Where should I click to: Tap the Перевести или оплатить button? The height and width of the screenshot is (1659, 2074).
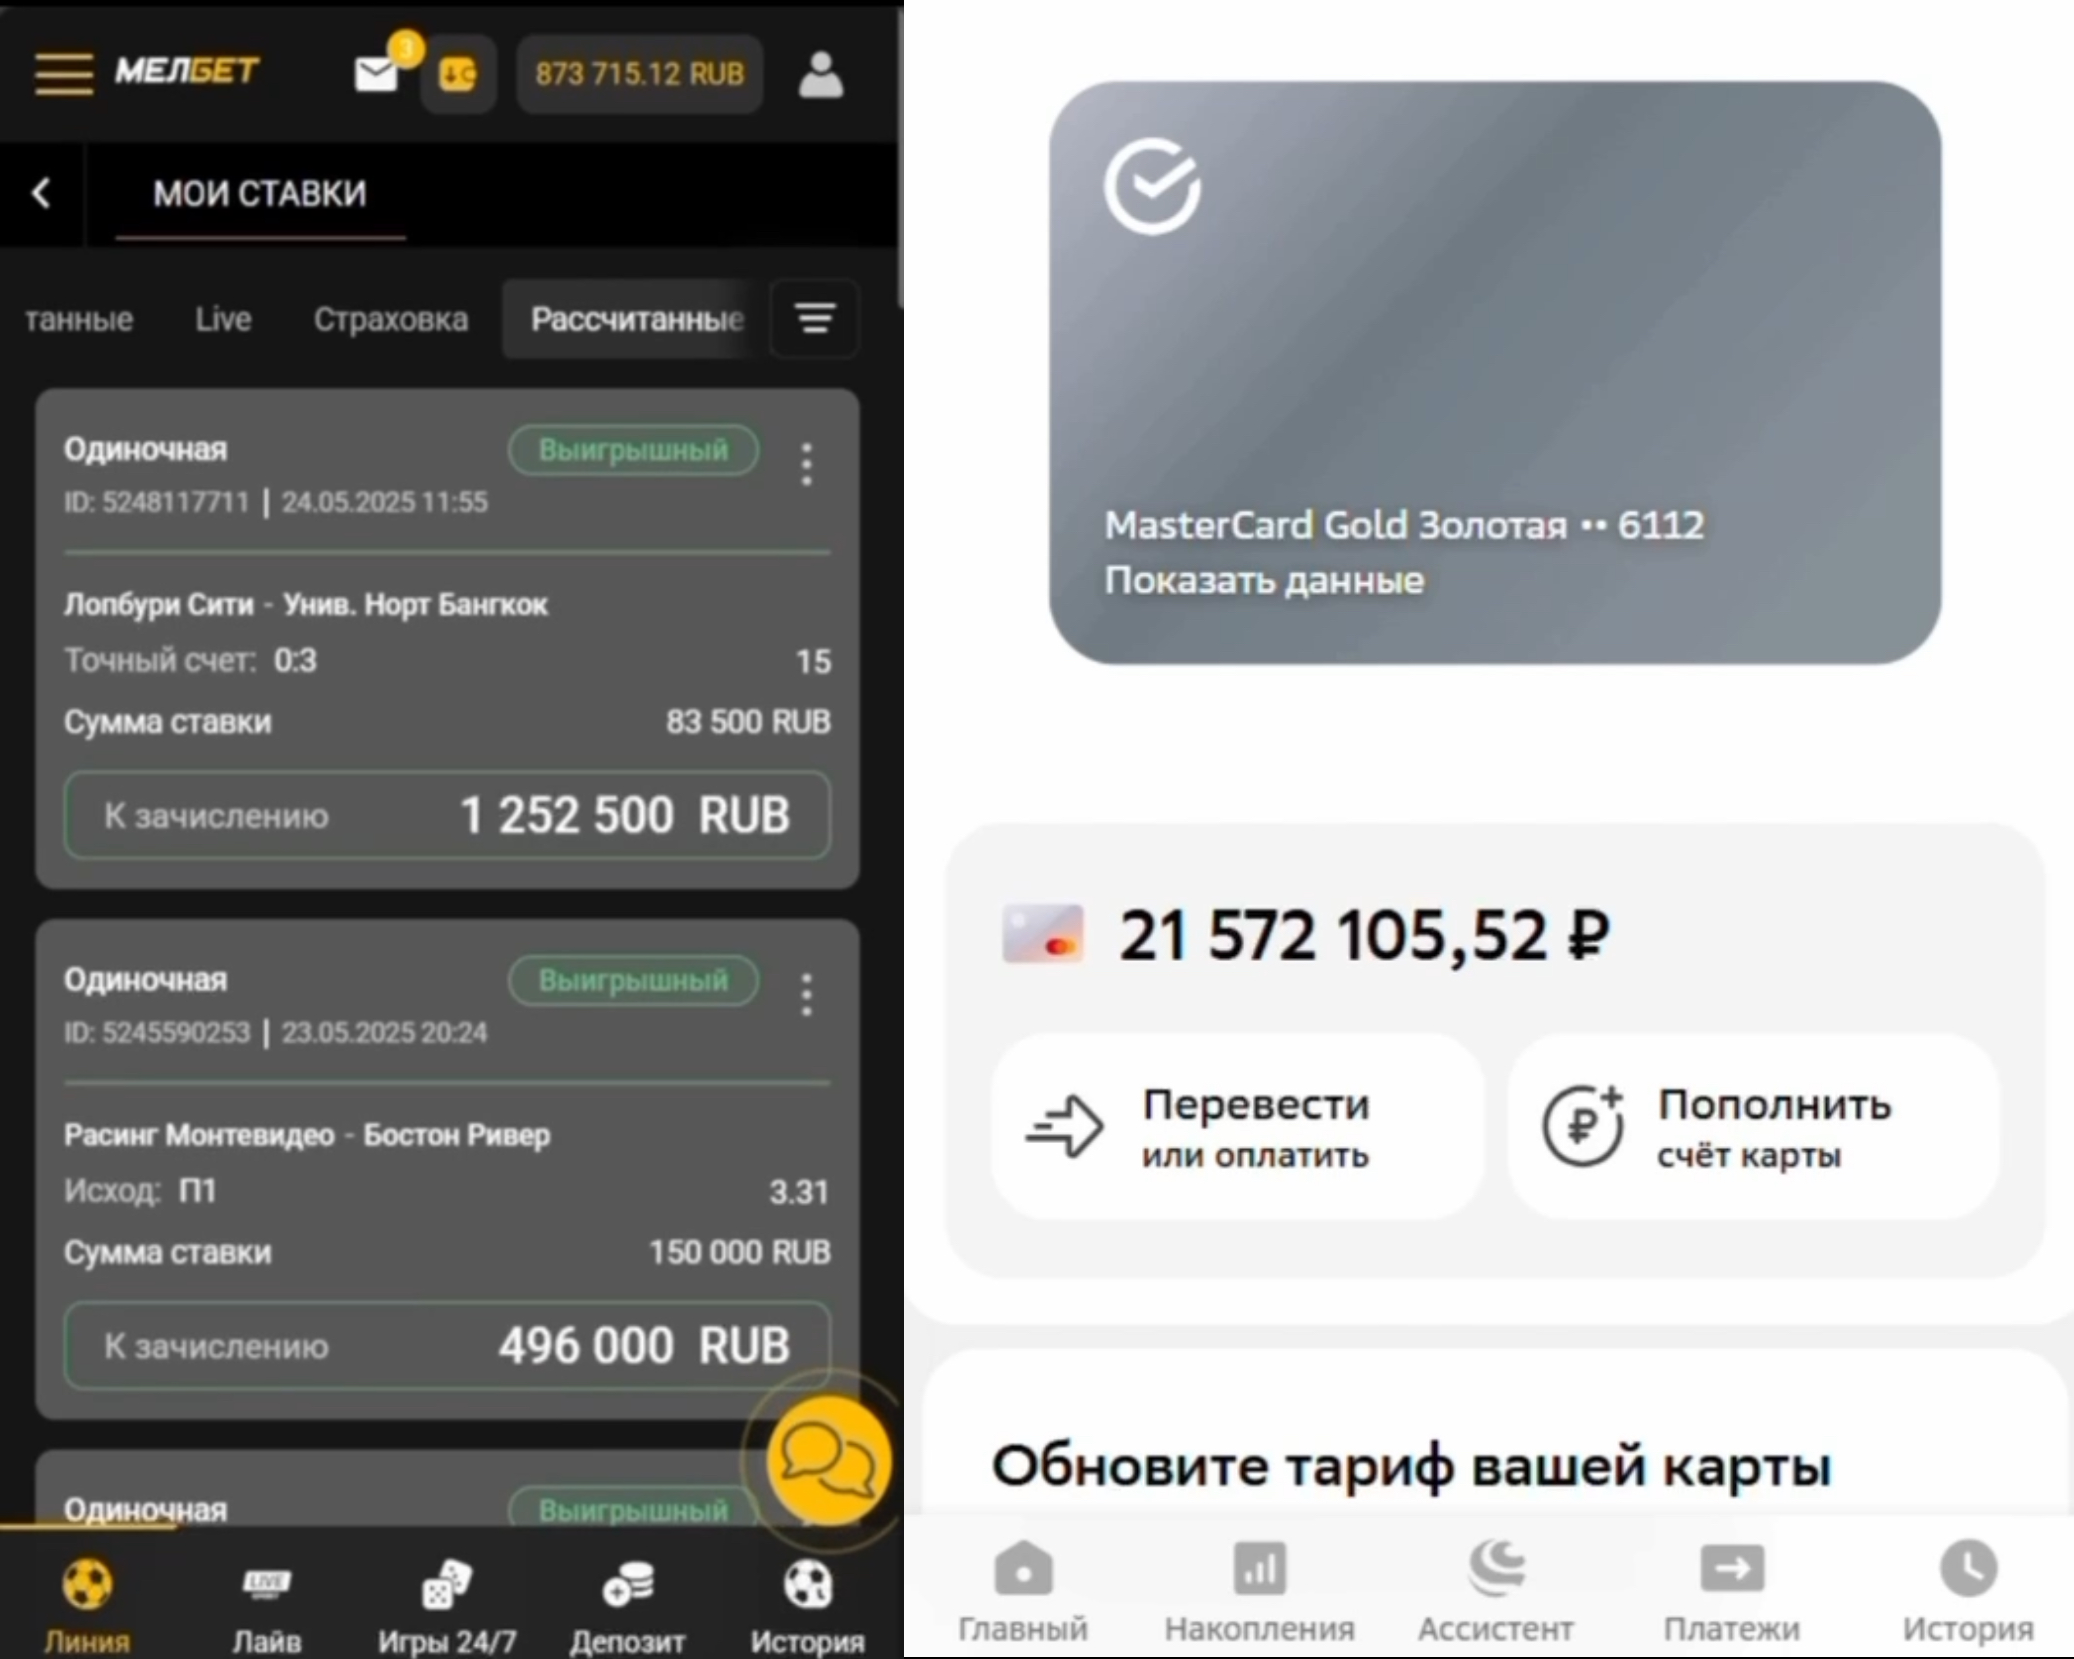point(1237,1127)
